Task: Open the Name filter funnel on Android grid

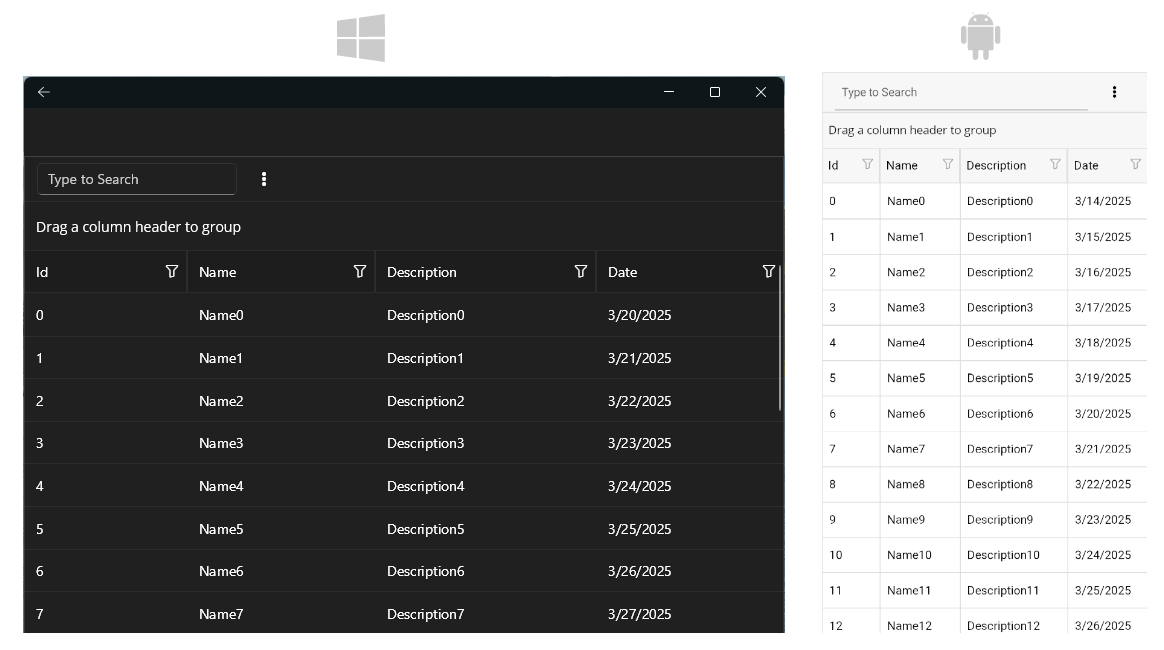Action: (947, 164)
